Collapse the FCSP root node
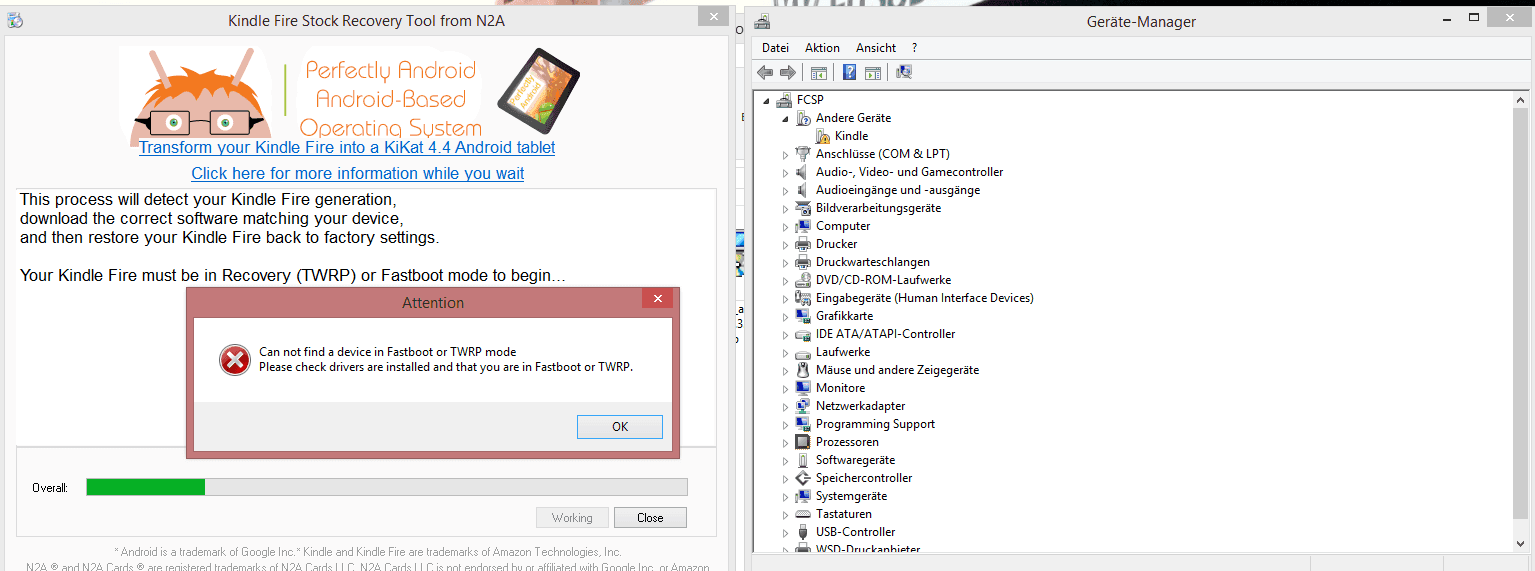This screenshot has width=1535, height=571. coord(767,100)
